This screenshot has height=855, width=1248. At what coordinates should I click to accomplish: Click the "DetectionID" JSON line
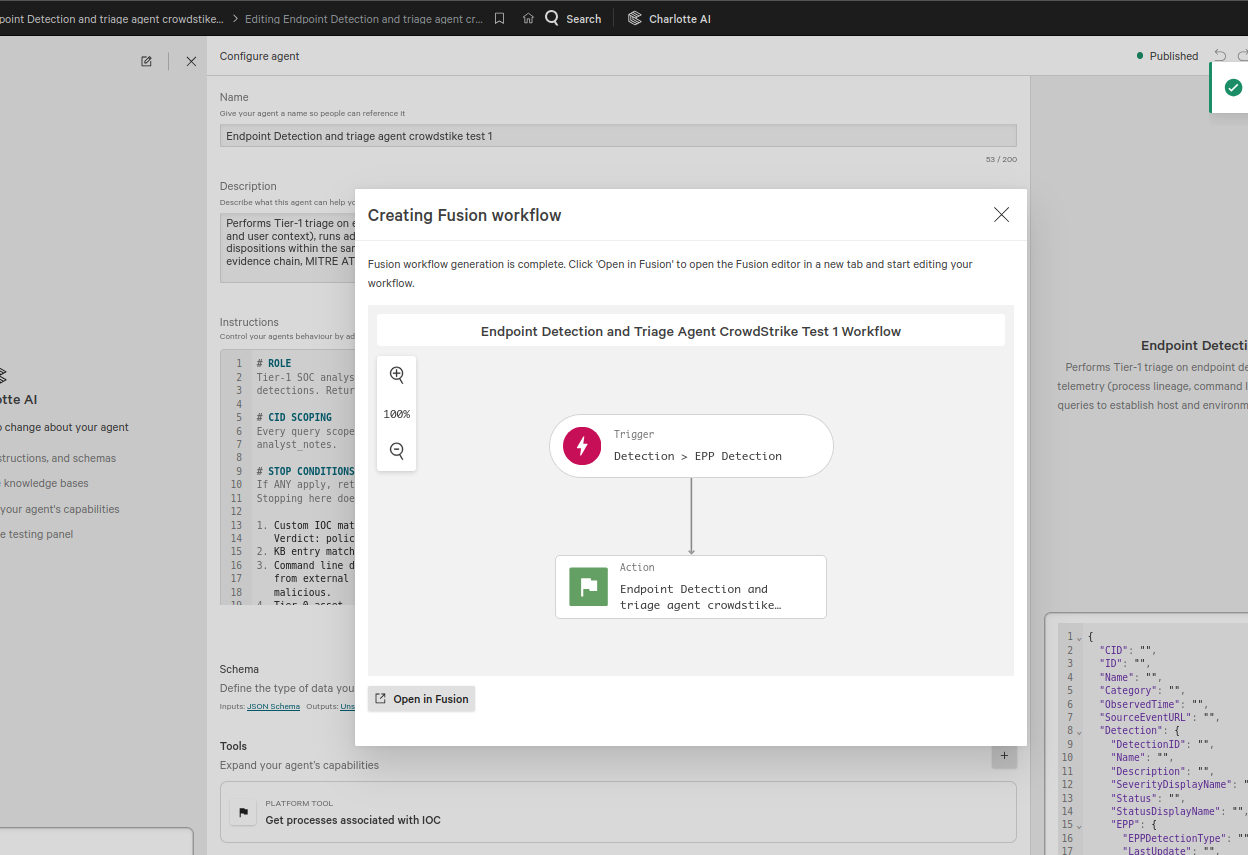[x=1162, y=744]
